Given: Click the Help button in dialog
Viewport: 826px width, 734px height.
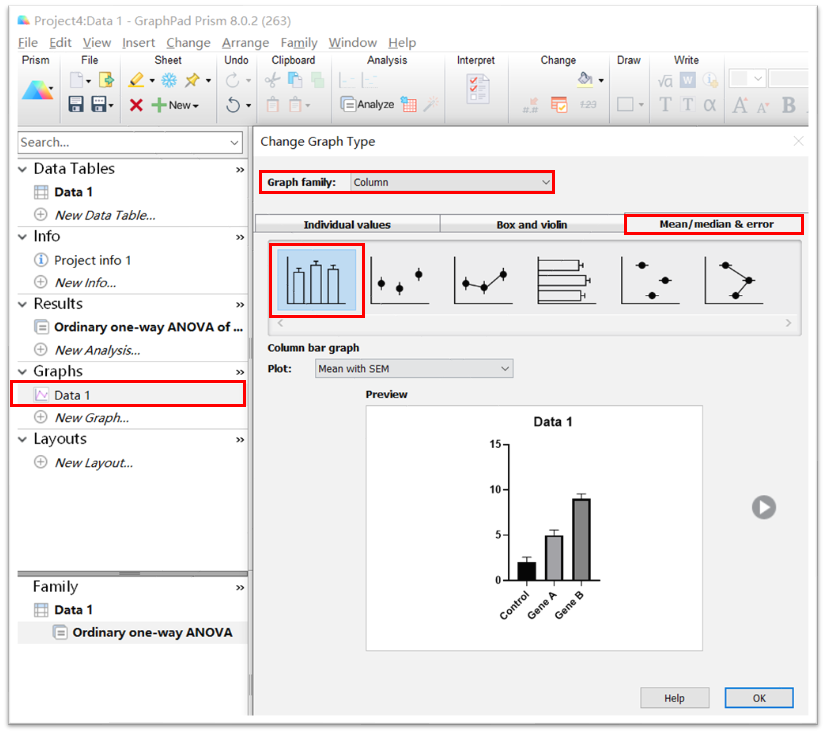Looking at the screenshot, I should coord(674,698).
